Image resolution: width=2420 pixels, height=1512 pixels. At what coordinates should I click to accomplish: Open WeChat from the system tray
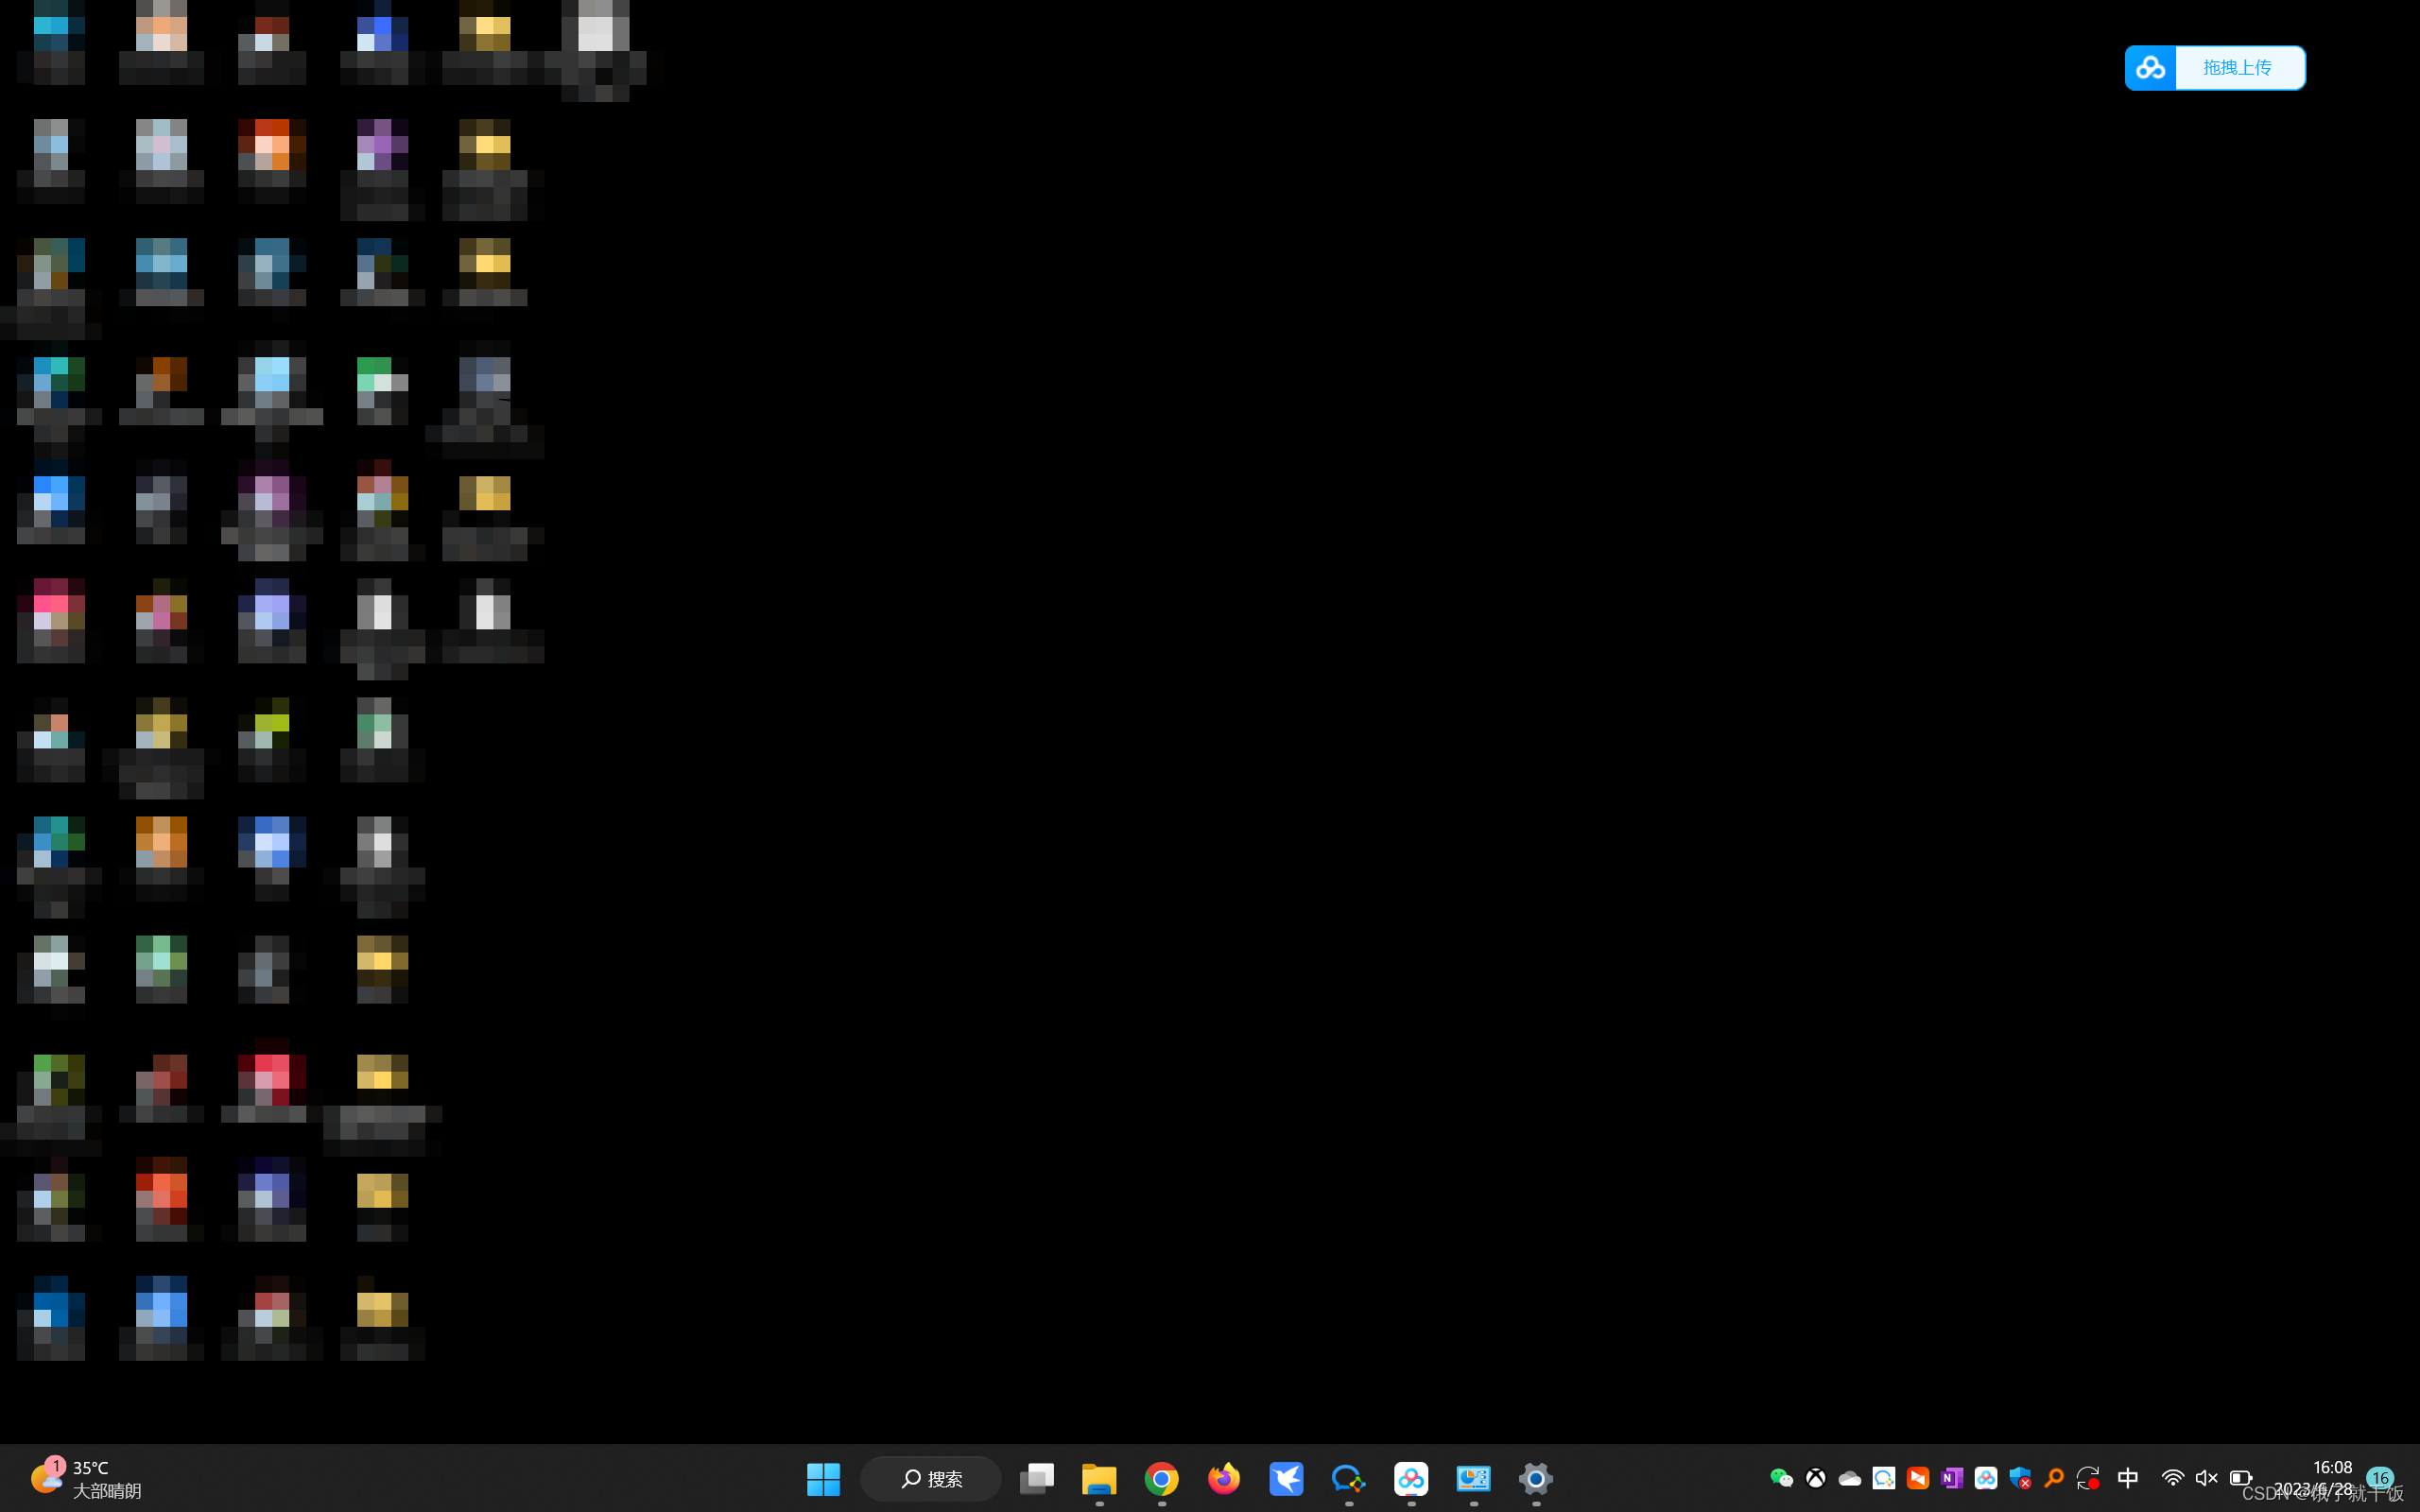[x=1781, y=1478]
